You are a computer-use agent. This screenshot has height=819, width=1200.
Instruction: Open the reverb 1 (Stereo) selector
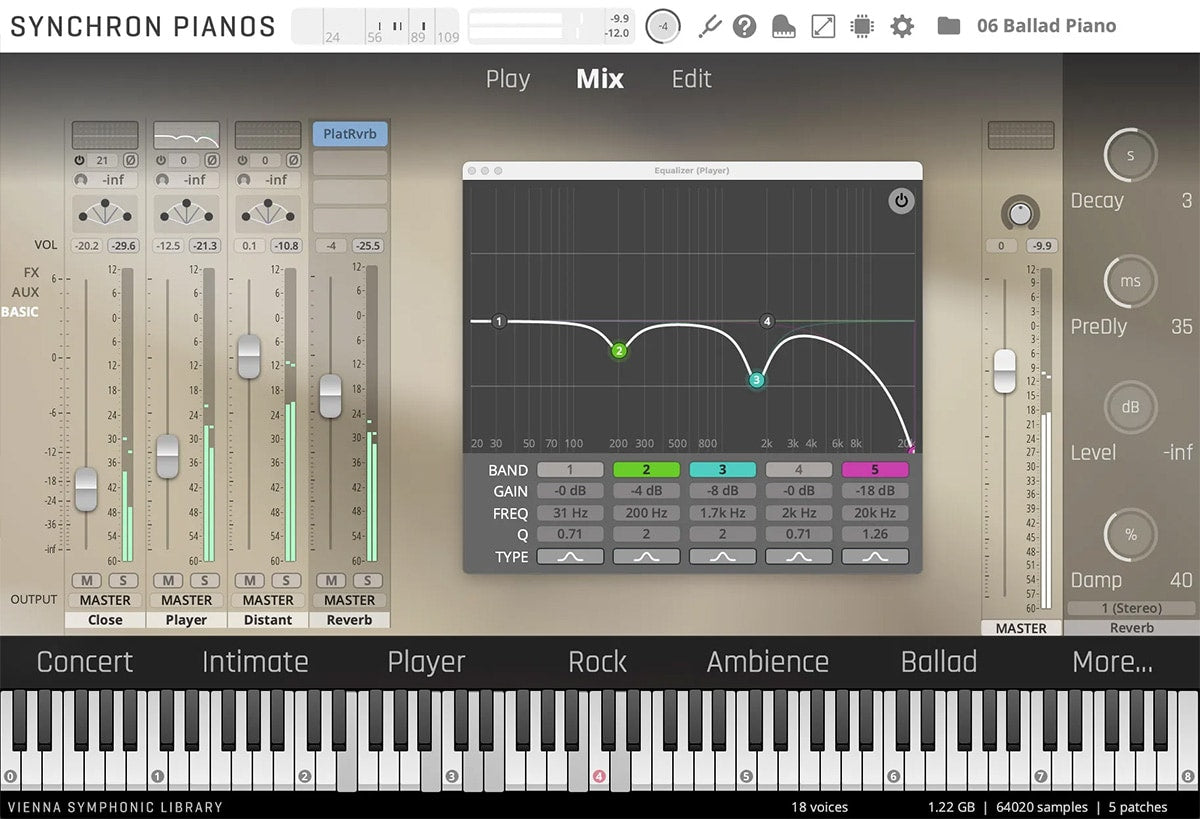coord(1131,608)
